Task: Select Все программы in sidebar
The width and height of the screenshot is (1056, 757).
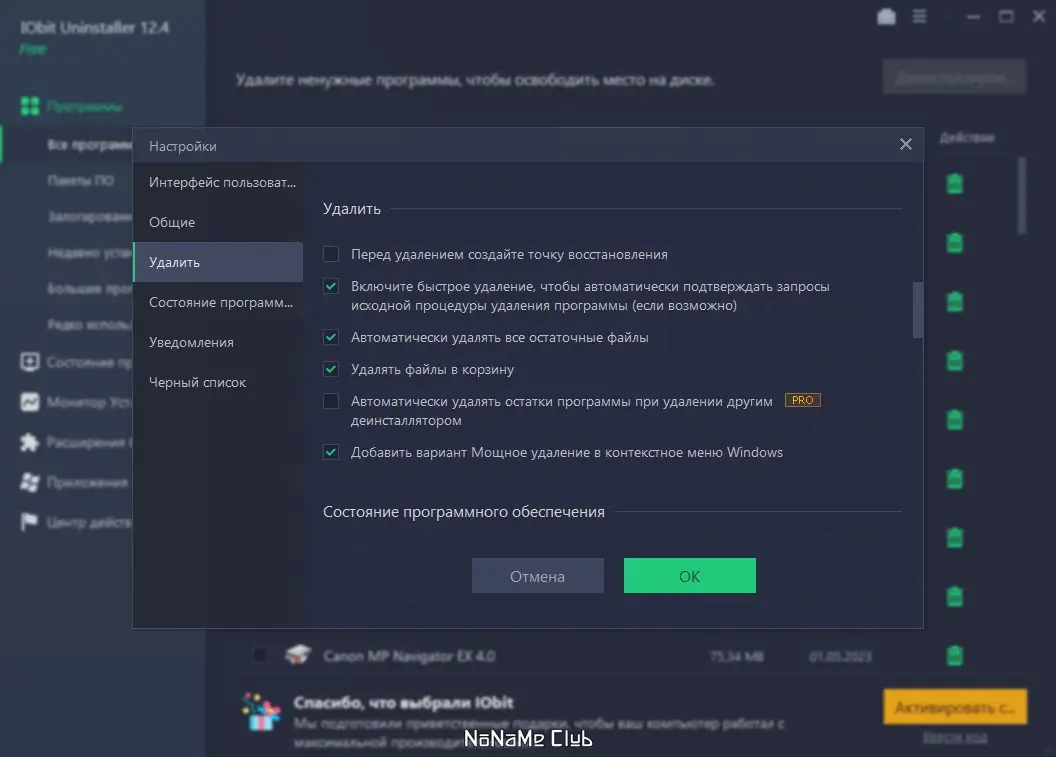Action: coord(90,145)
